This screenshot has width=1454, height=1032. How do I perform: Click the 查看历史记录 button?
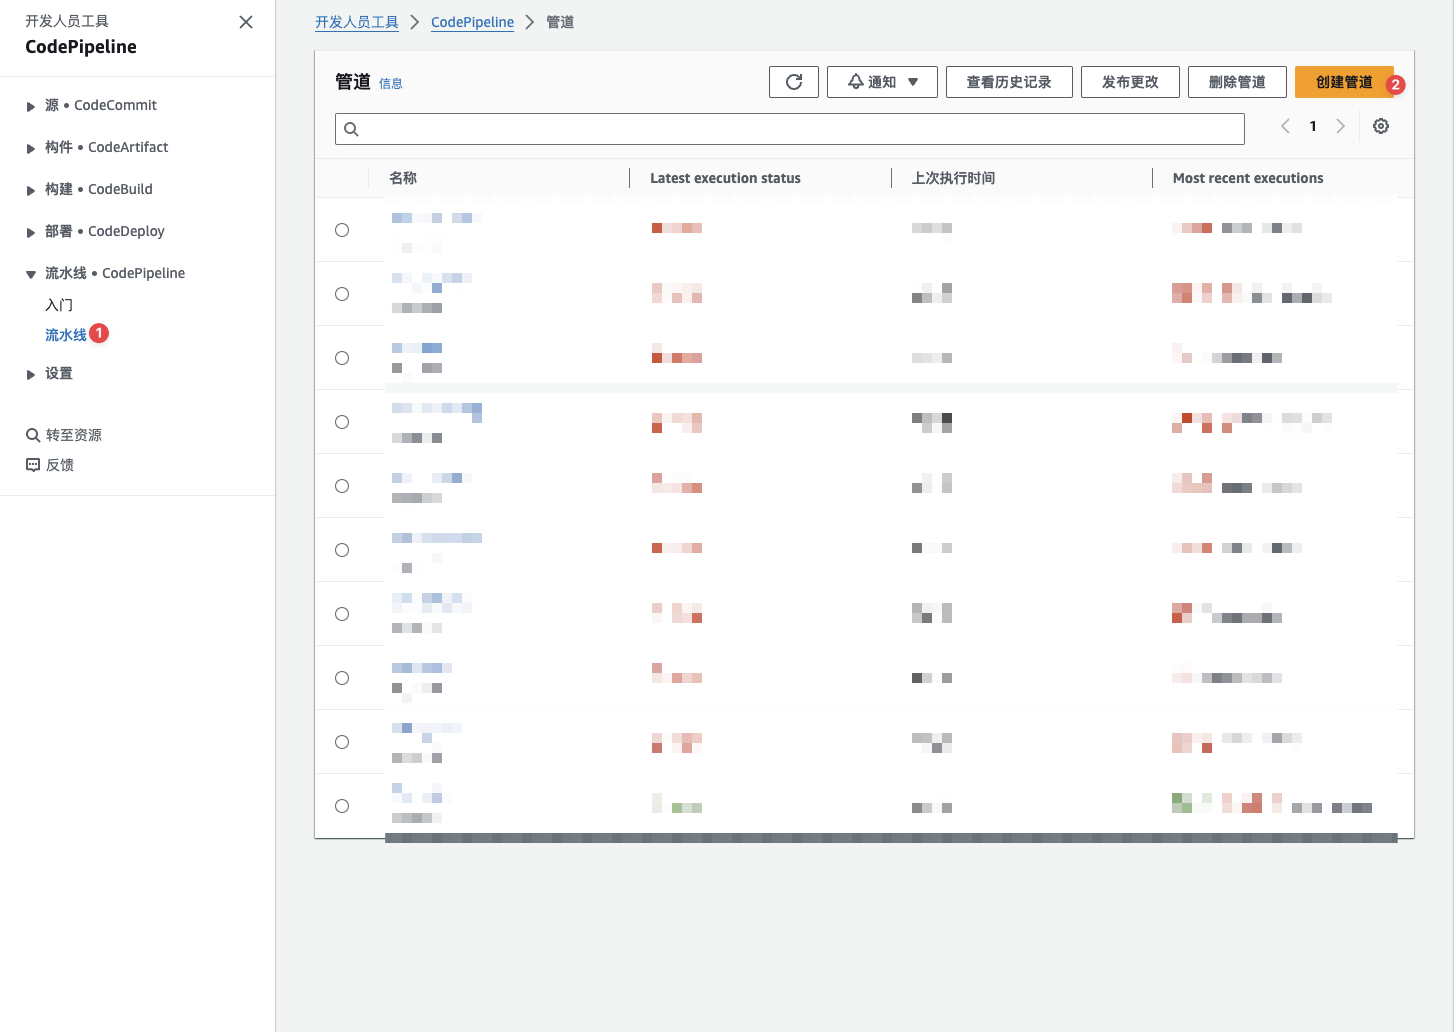[x=1009, y=82]
